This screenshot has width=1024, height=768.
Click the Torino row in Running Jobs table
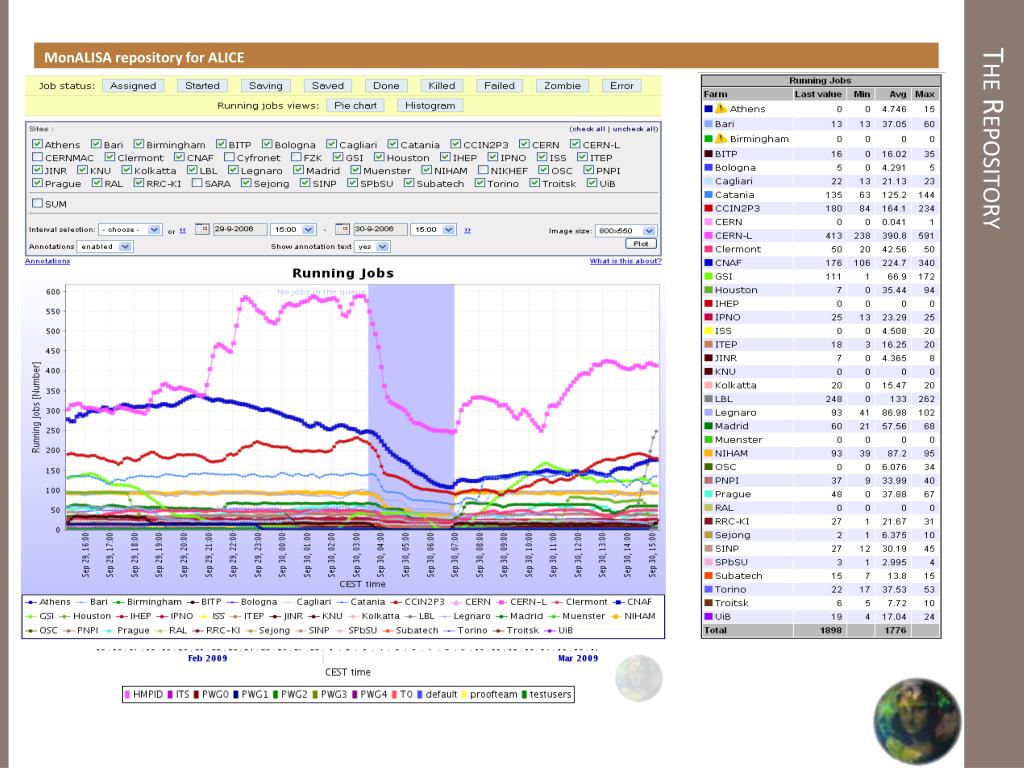pyautogui.click(x=820, y=589)
